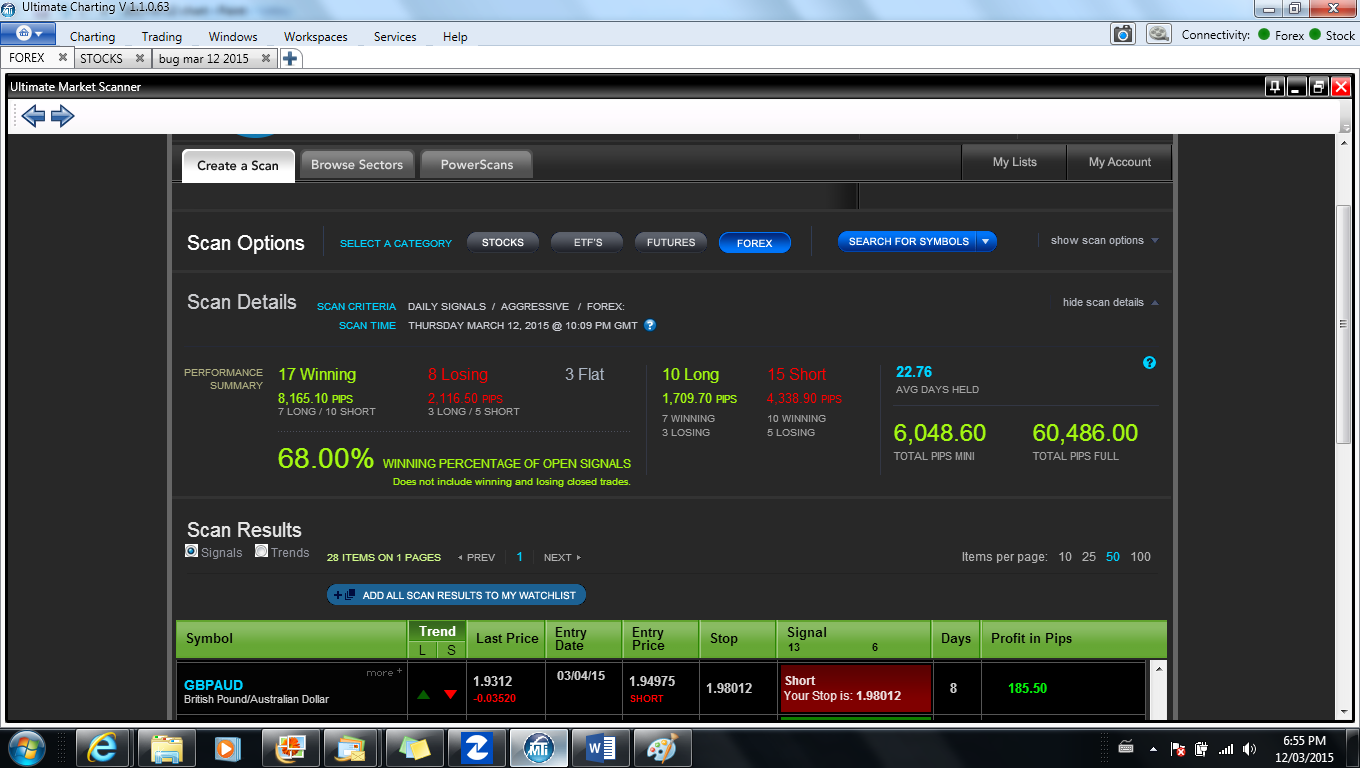Open the Charting menu
The image size is (1360, 768).
tap(92, 37)
